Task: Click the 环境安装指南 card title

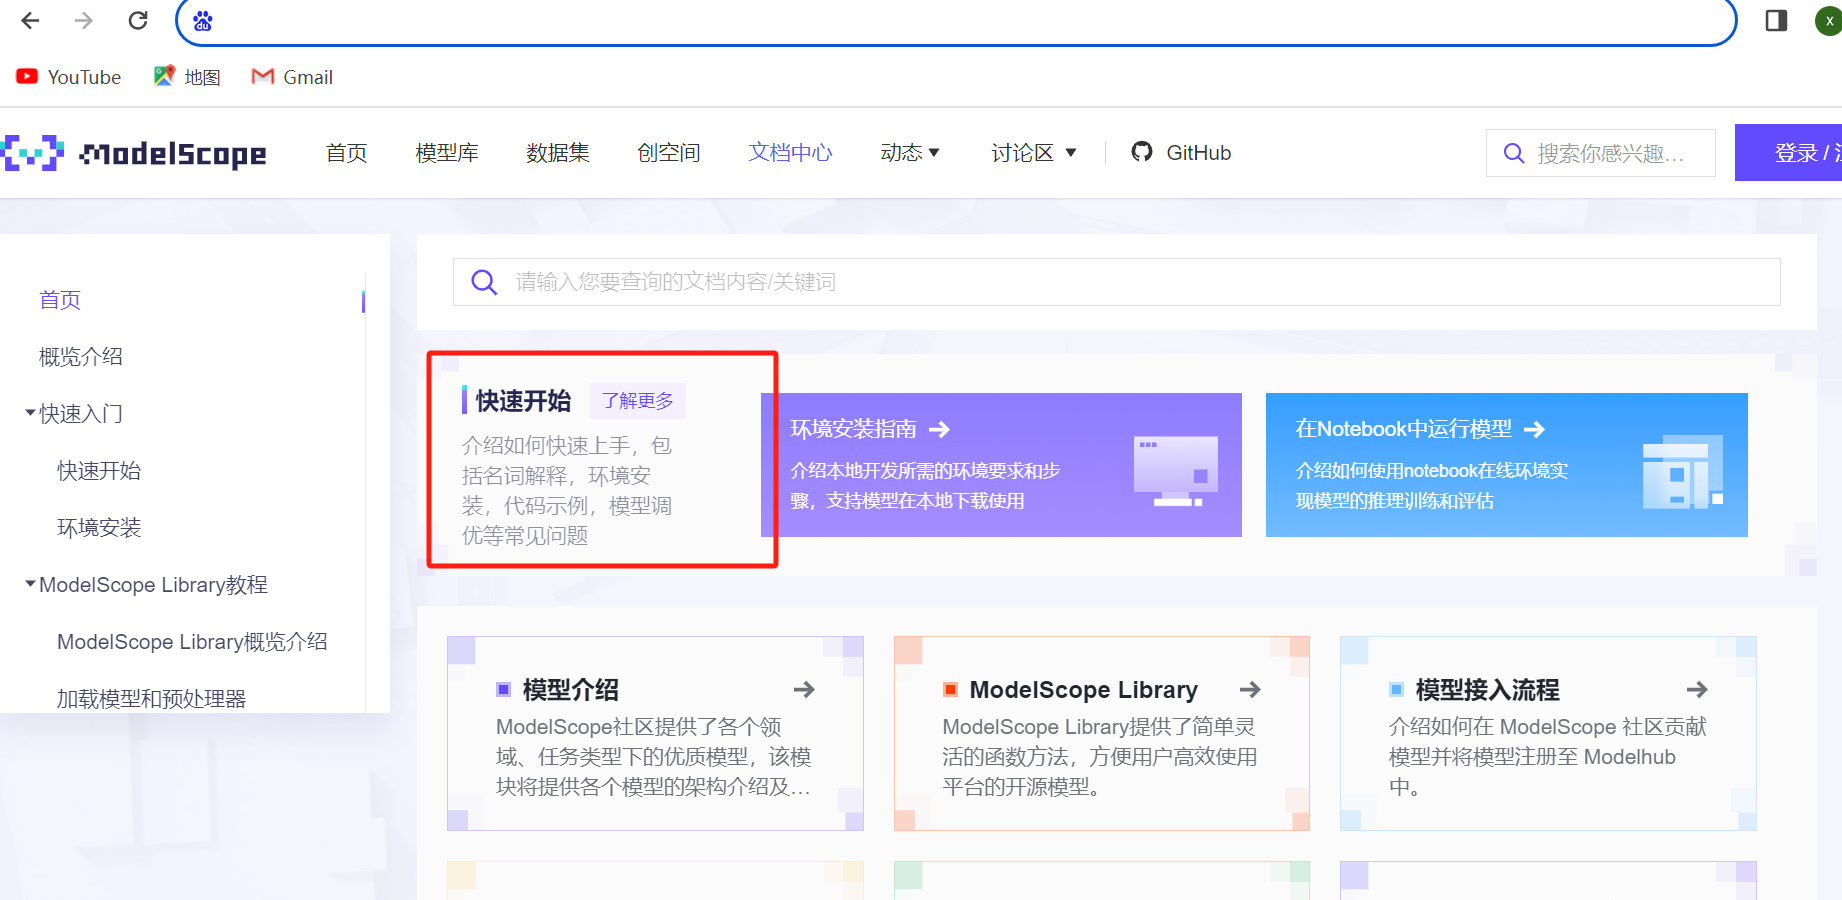Action: click(853, 429)
